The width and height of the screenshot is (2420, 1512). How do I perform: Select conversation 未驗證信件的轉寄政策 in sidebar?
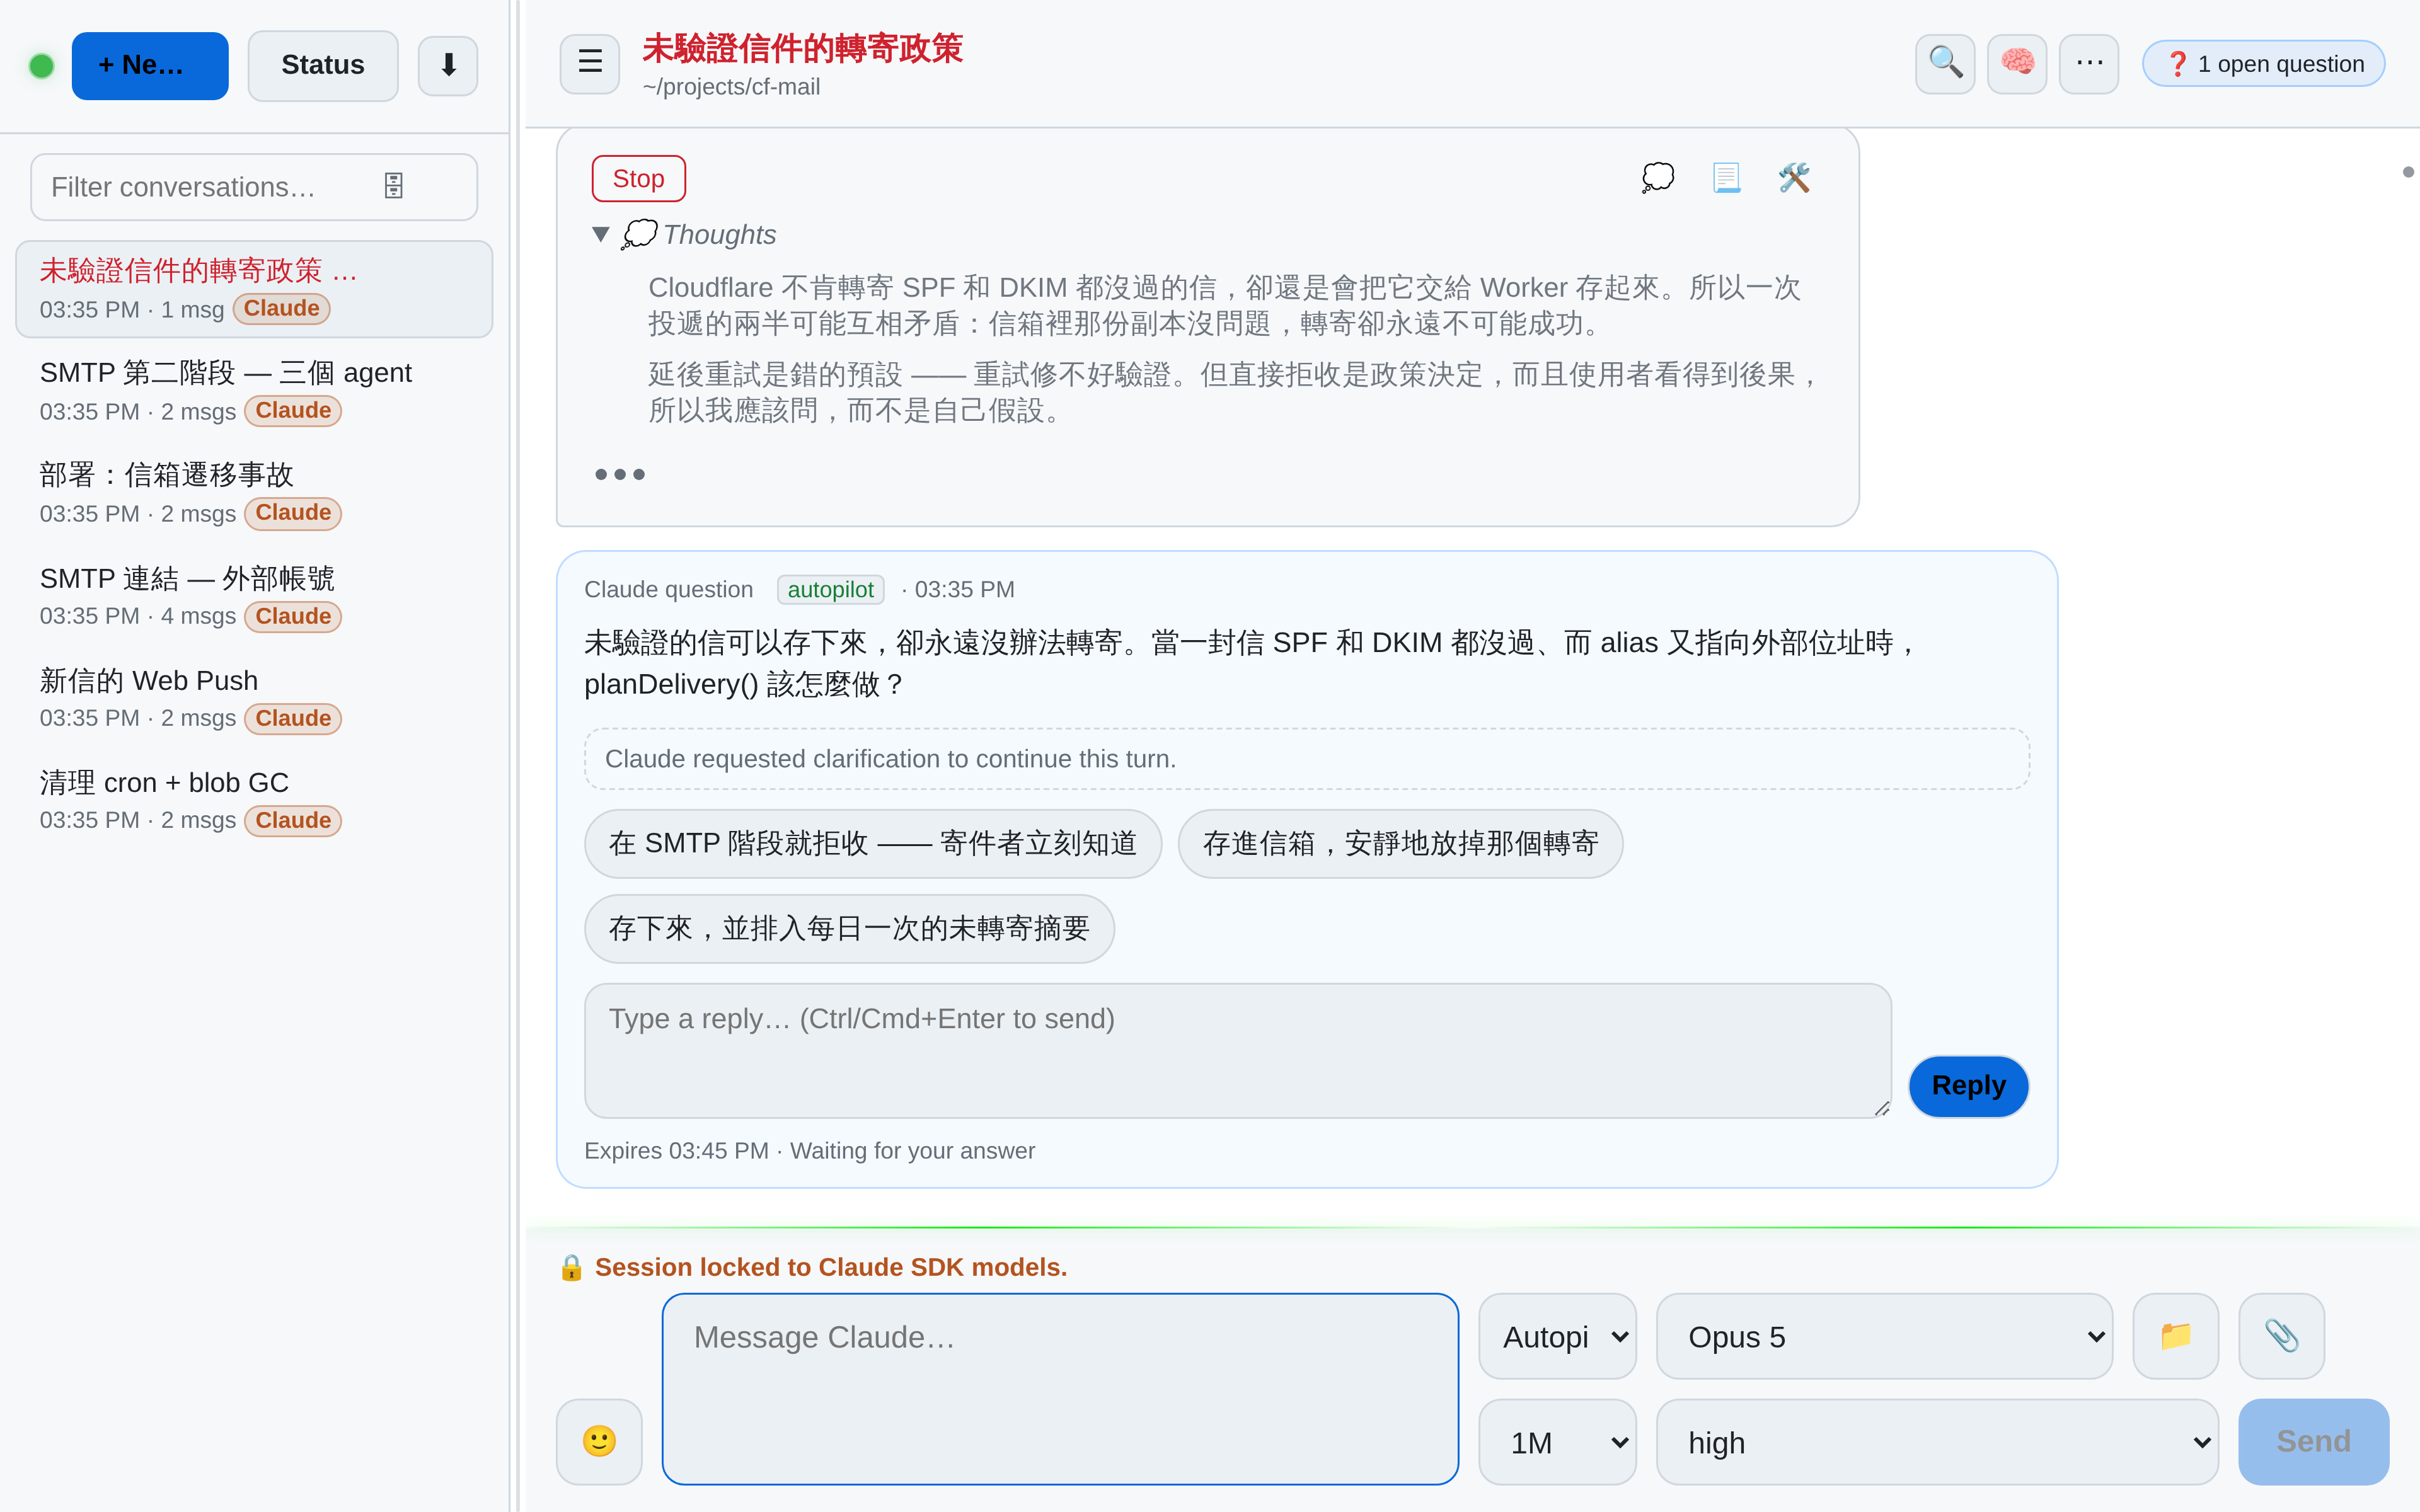tap(254, 289)
